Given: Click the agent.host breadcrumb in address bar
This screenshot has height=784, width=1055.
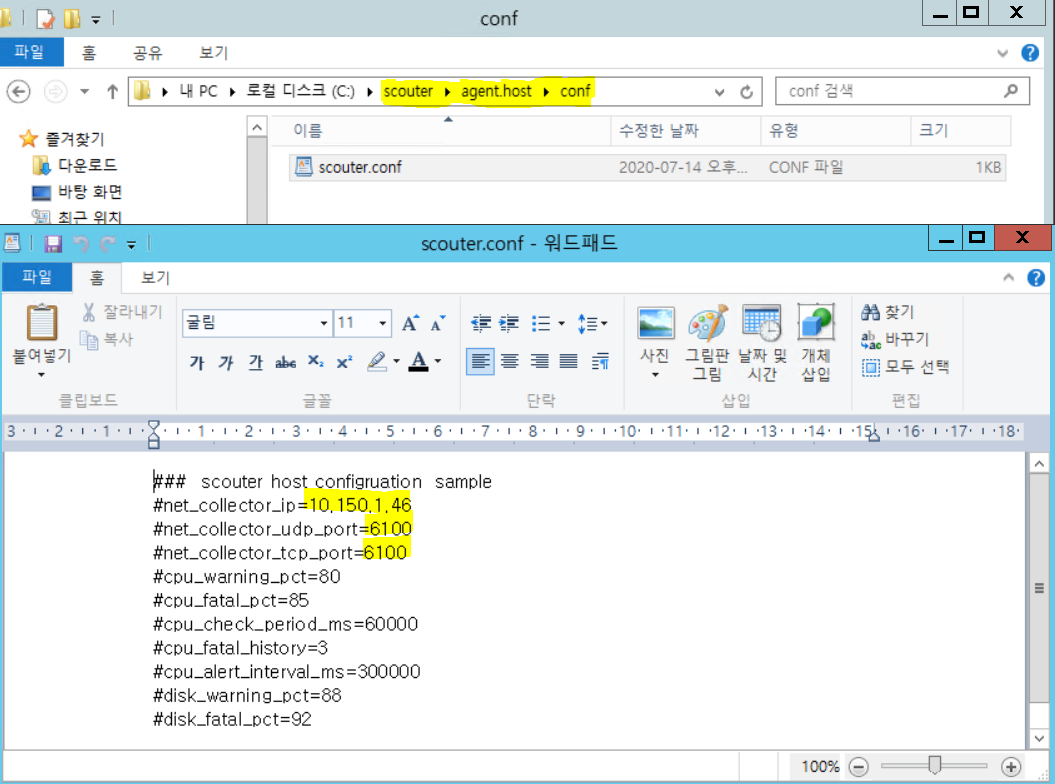Looking at the screenshot, I should tap(496, 92).
